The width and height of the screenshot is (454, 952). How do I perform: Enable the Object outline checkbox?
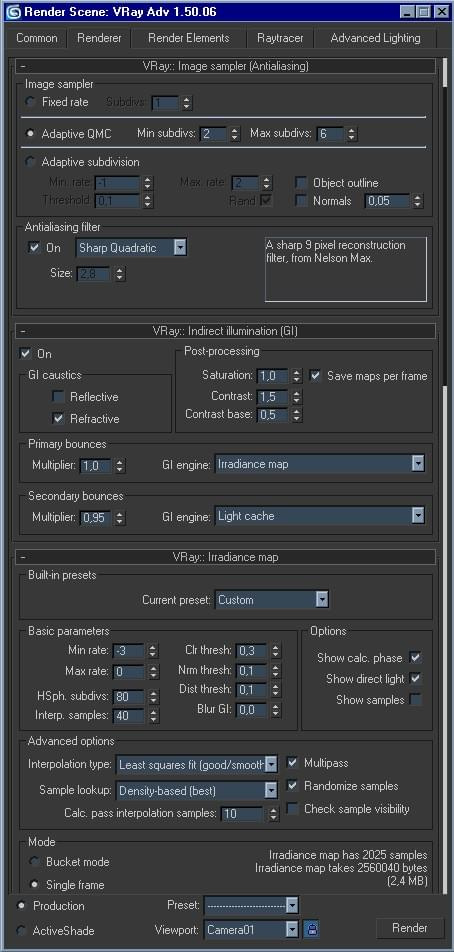point(301,183)
